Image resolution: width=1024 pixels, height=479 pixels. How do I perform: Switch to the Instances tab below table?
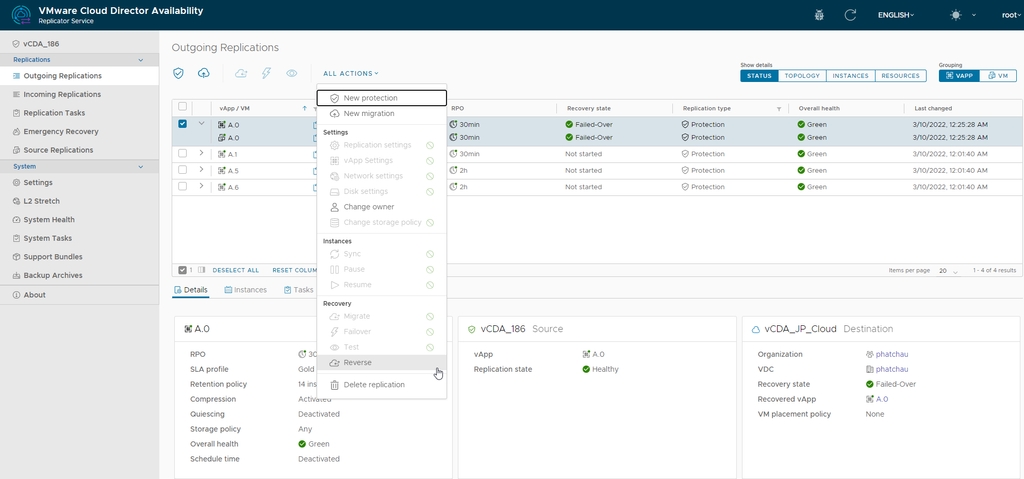245,290
